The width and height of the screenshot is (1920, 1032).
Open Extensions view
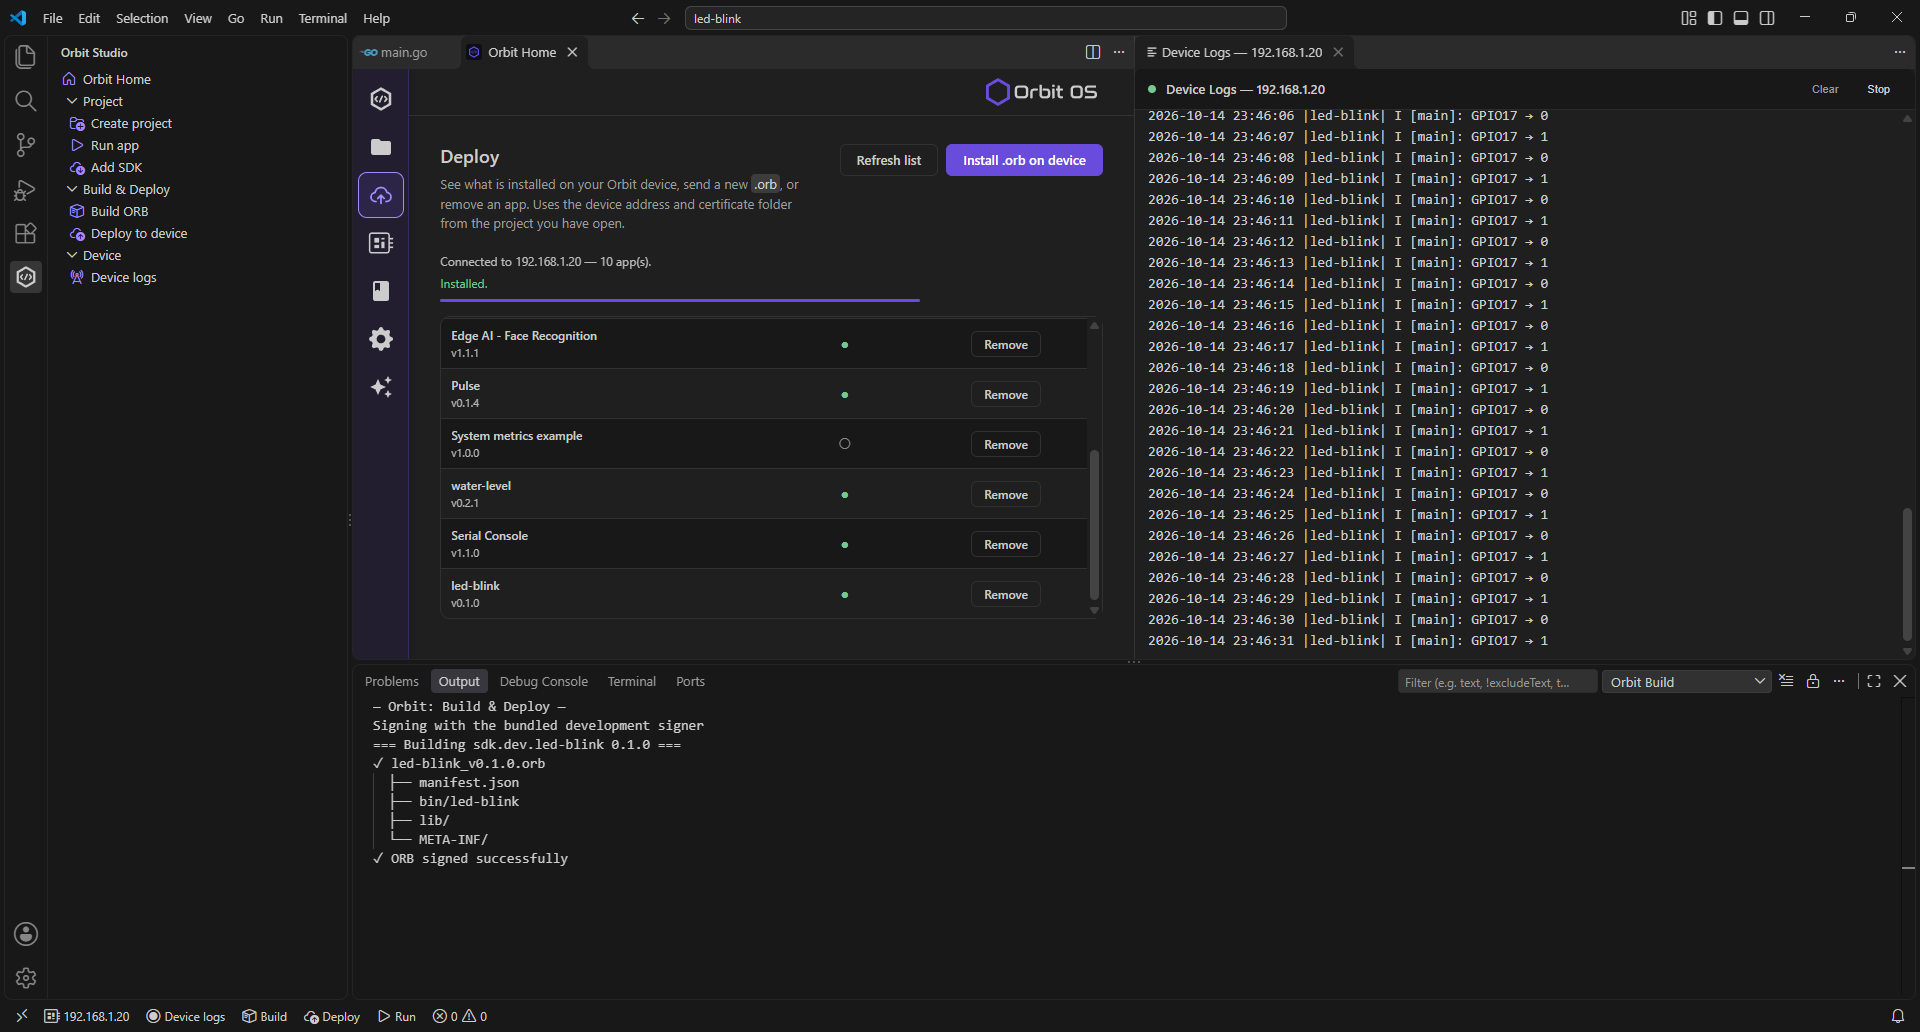[x=26, y=233]
